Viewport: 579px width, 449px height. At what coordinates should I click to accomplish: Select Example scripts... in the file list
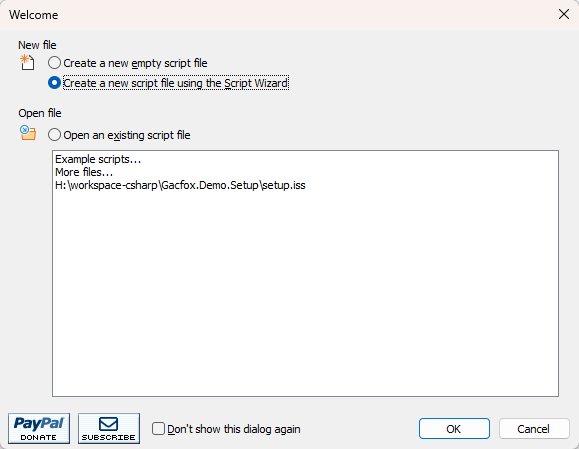pos(98,159)
